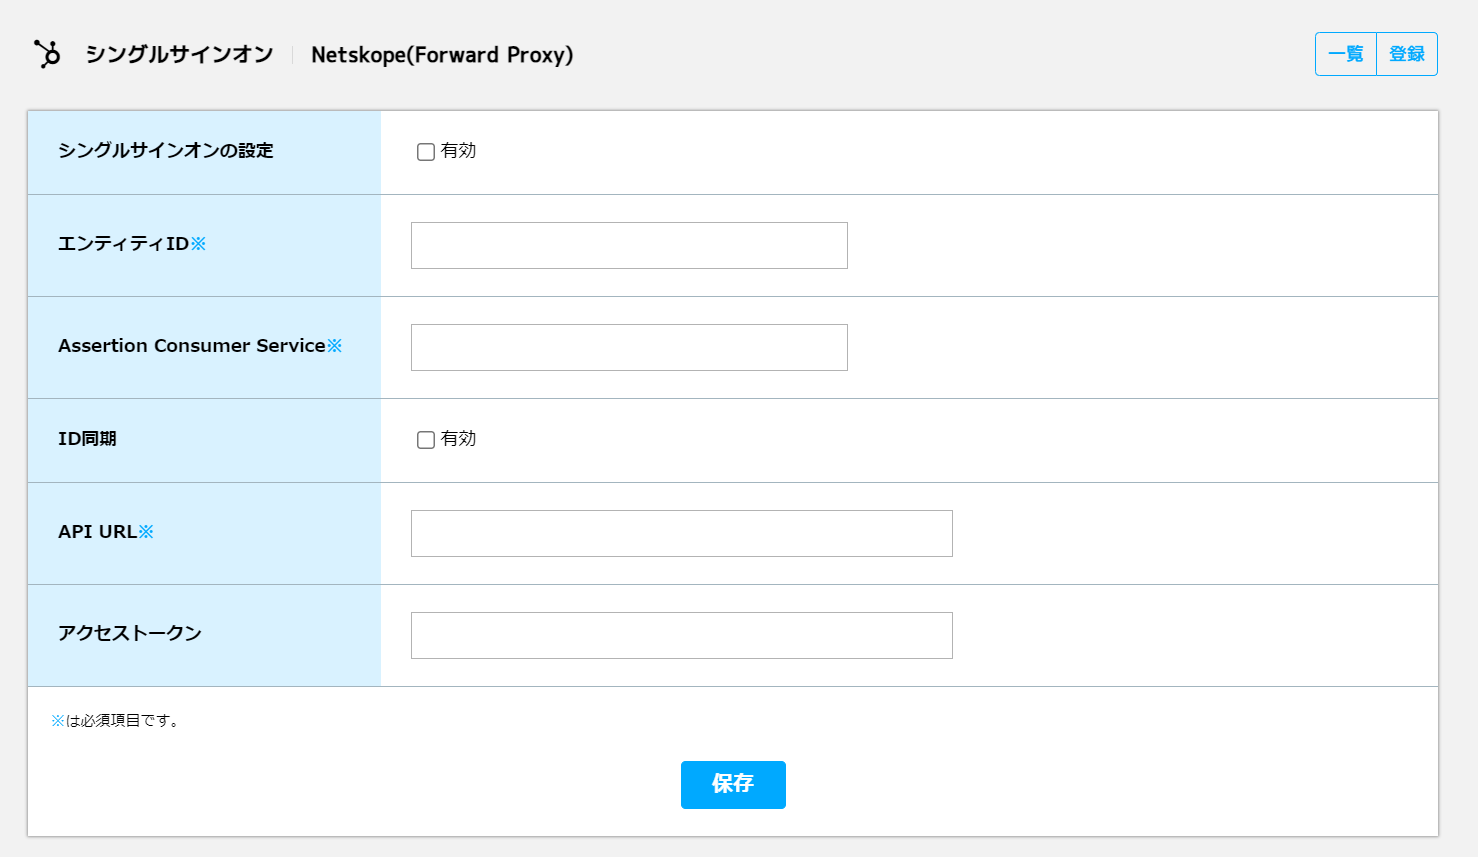Save settings with the 保存 button
The height and width of the screenshot is (857, 1478).
click(733, 785)
